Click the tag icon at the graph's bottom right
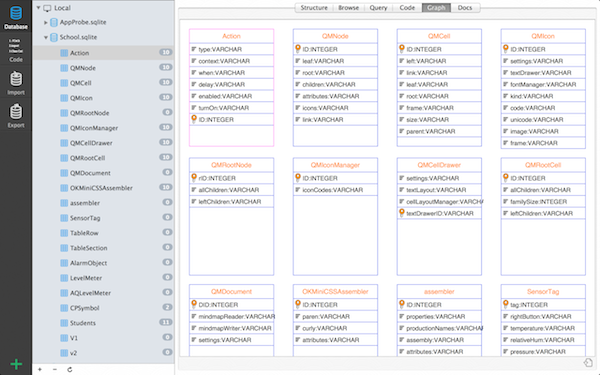Screen dimensions: 600x375 click(x=588, y=362)
